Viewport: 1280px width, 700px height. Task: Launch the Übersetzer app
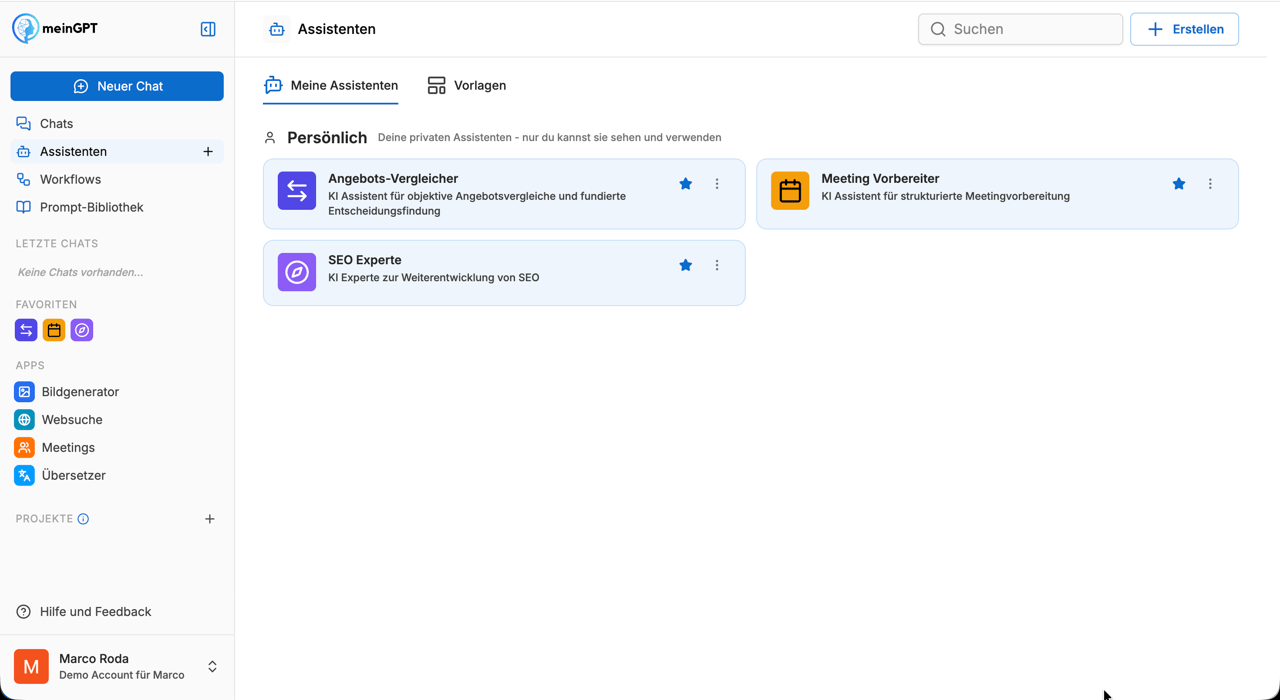117,476
